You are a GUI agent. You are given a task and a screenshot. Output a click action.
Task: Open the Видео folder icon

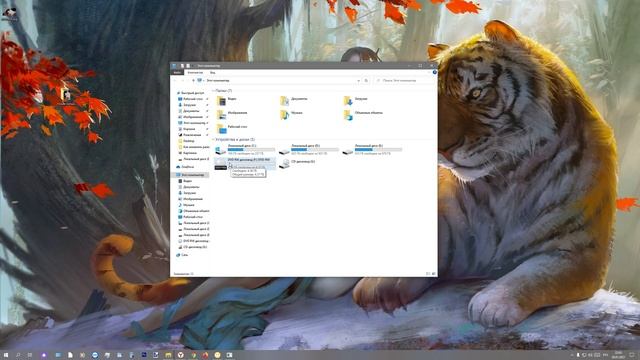(221, 101)
